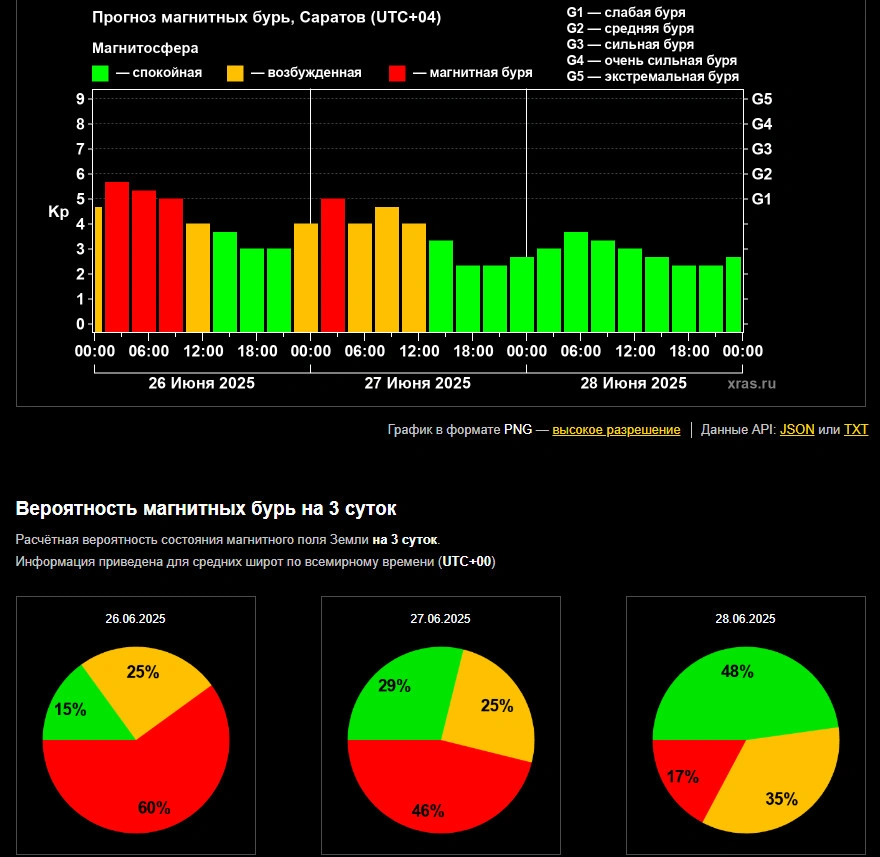Click the G1 storm level axis label

762,199
